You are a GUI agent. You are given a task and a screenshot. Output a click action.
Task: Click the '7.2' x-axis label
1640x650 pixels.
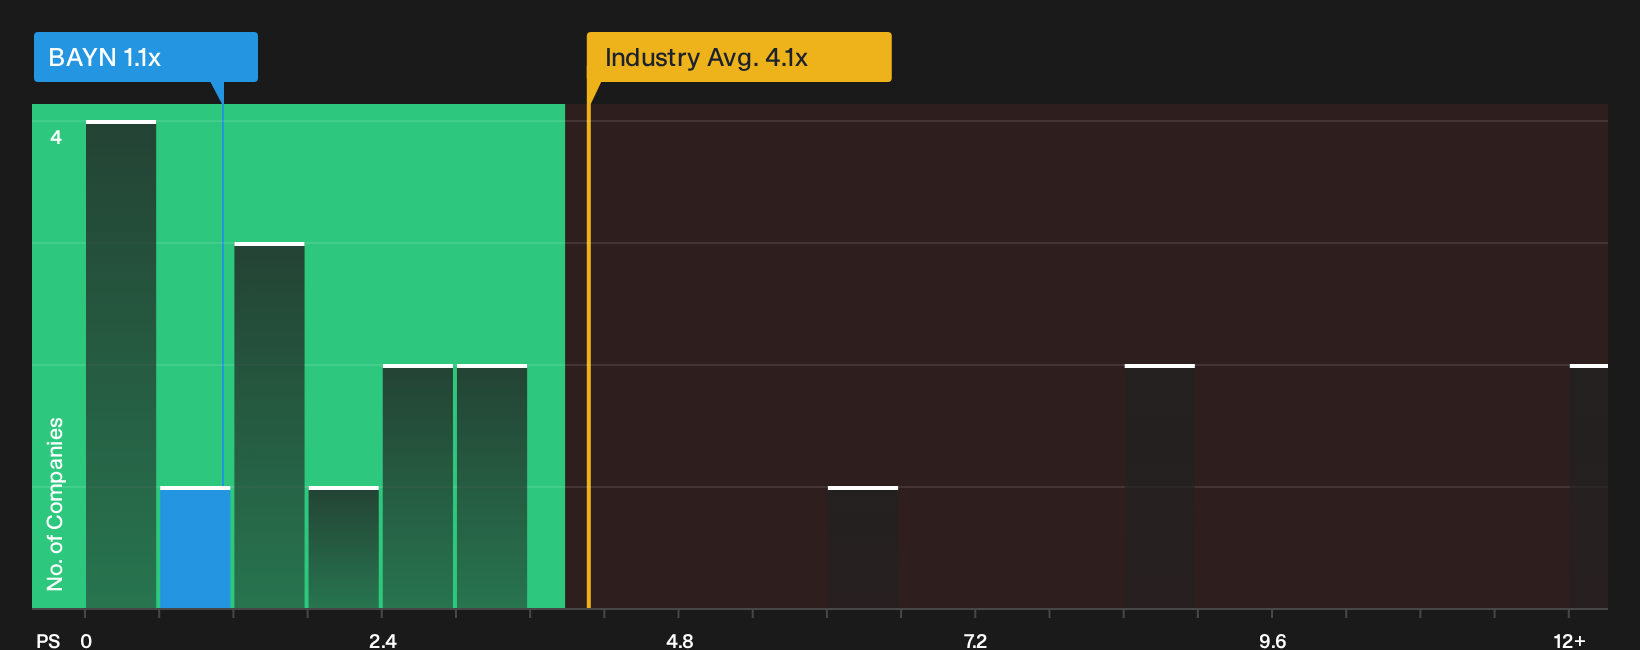pyautogui.click(x=975, y=640)
